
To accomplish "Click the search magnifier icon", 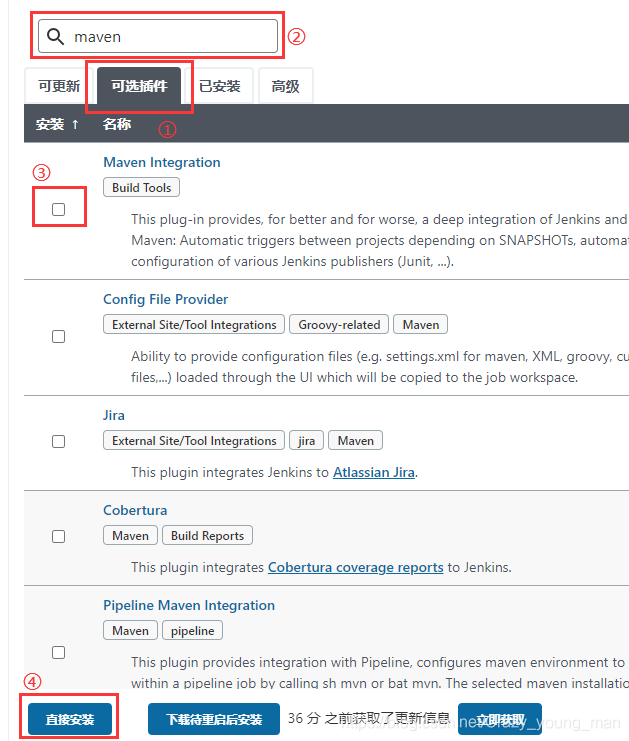I will (x=56, y=36).
